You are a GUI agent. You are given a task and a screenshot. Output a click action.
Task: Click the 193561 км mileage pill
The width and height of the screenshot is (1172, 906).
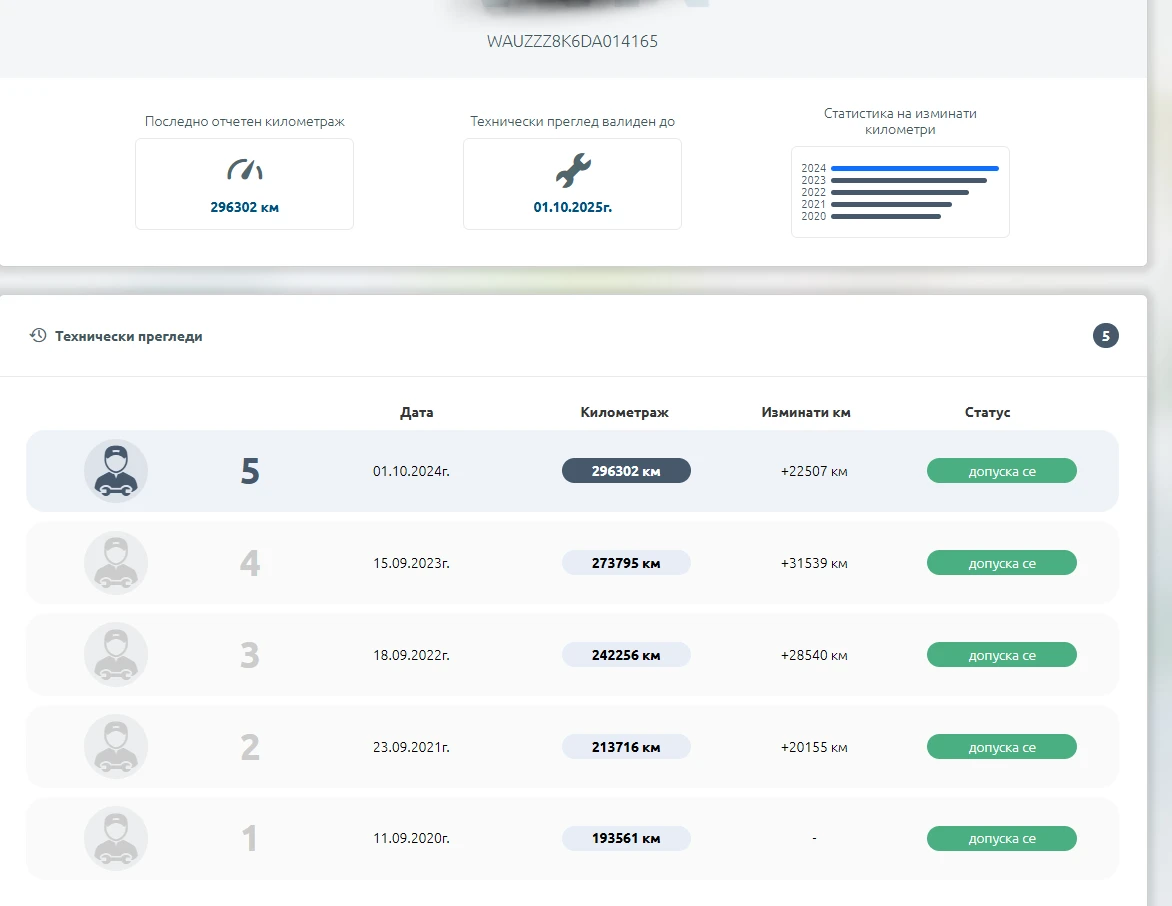[x=626, y=838]
